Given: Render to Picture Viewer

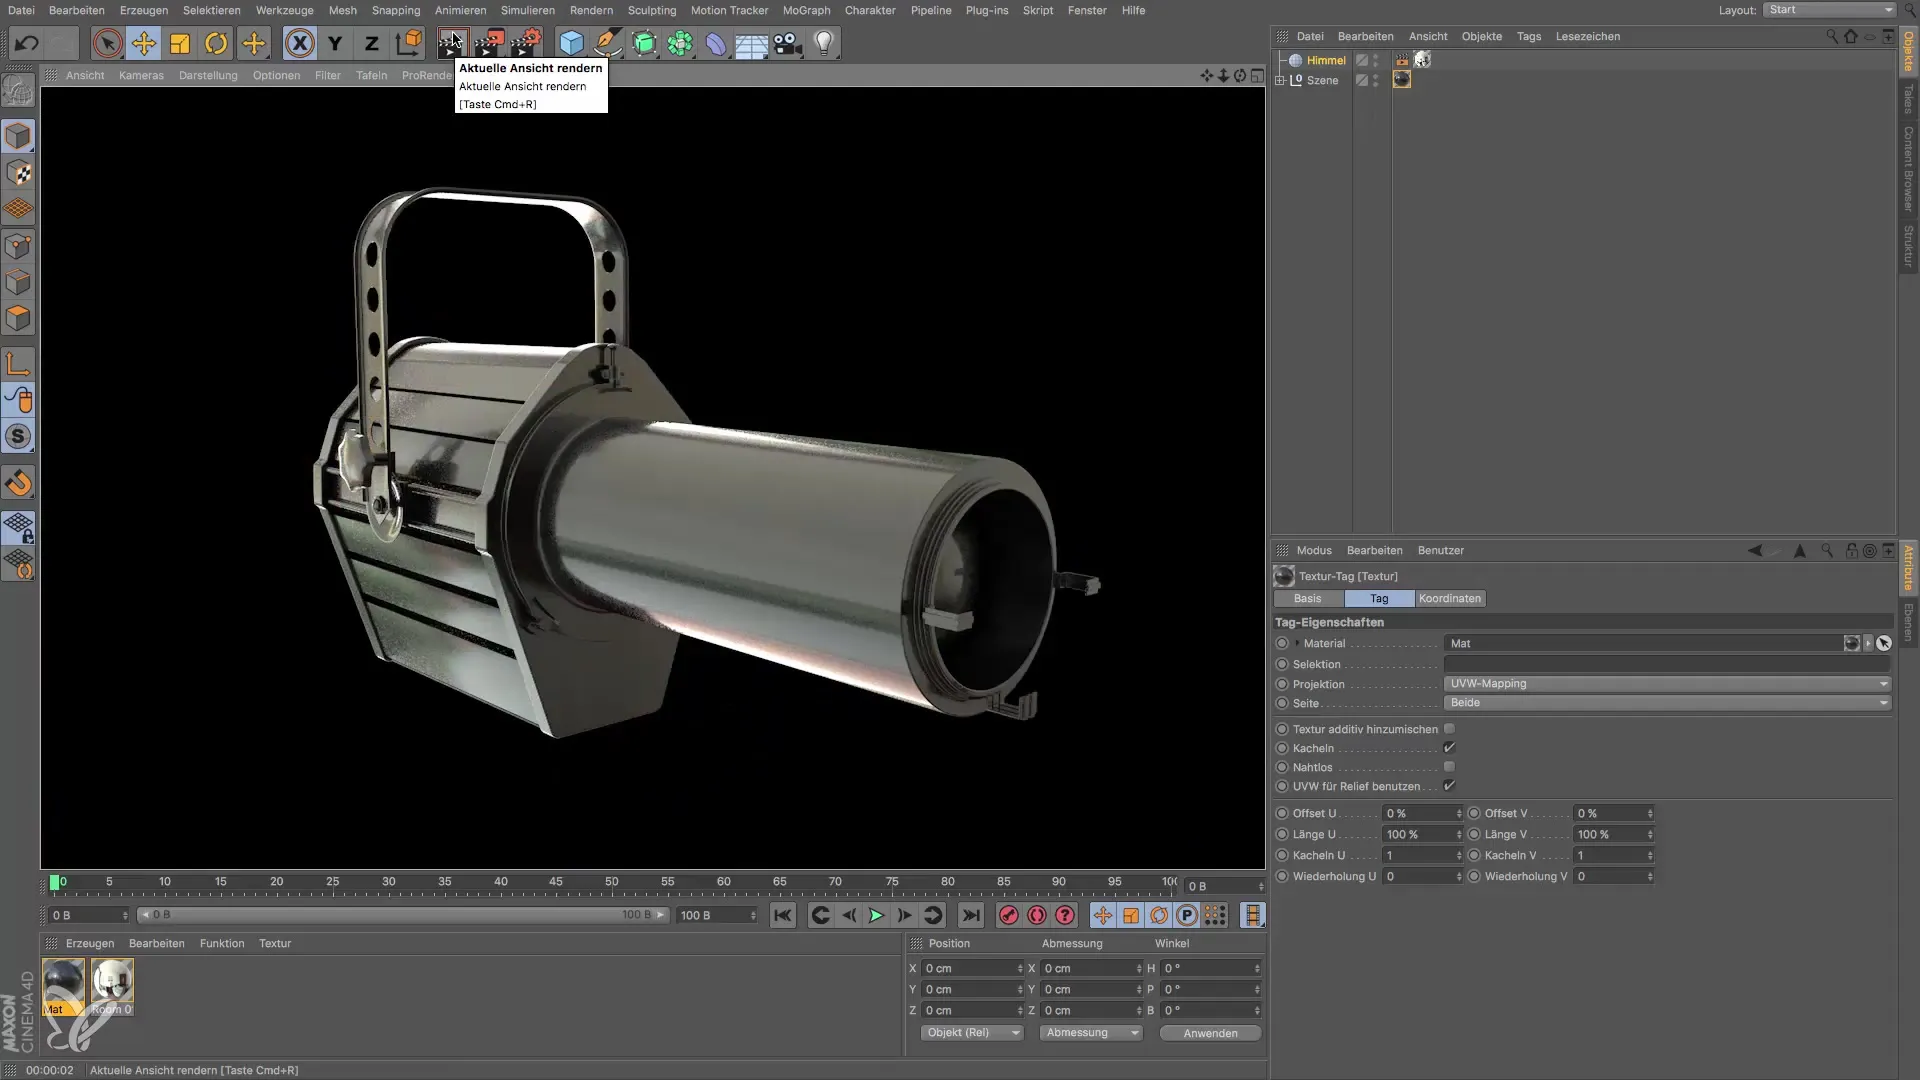Looking at the screenshot, I should point(489,43).
